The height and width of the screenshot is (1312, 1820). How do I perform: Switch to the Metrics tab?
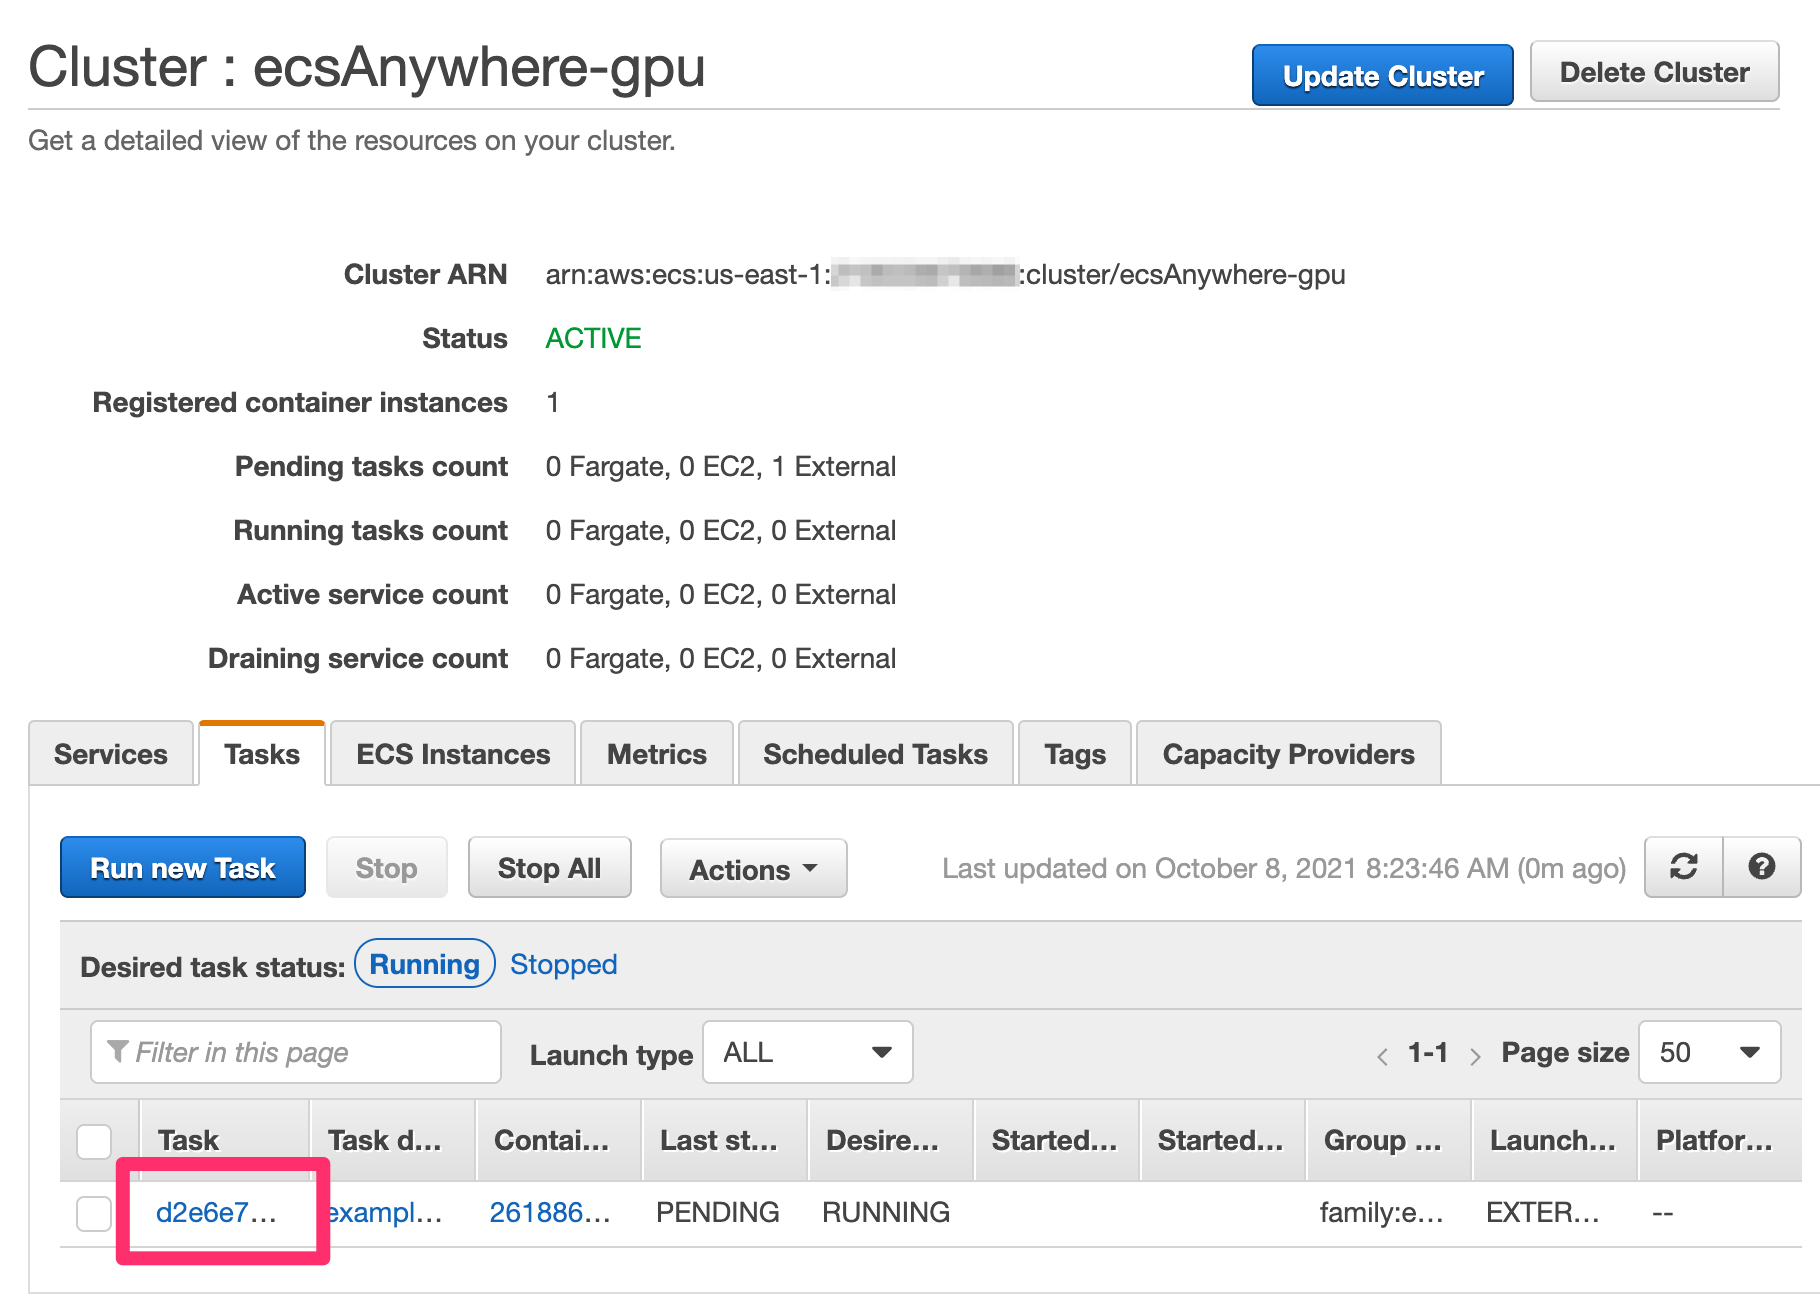657,753
